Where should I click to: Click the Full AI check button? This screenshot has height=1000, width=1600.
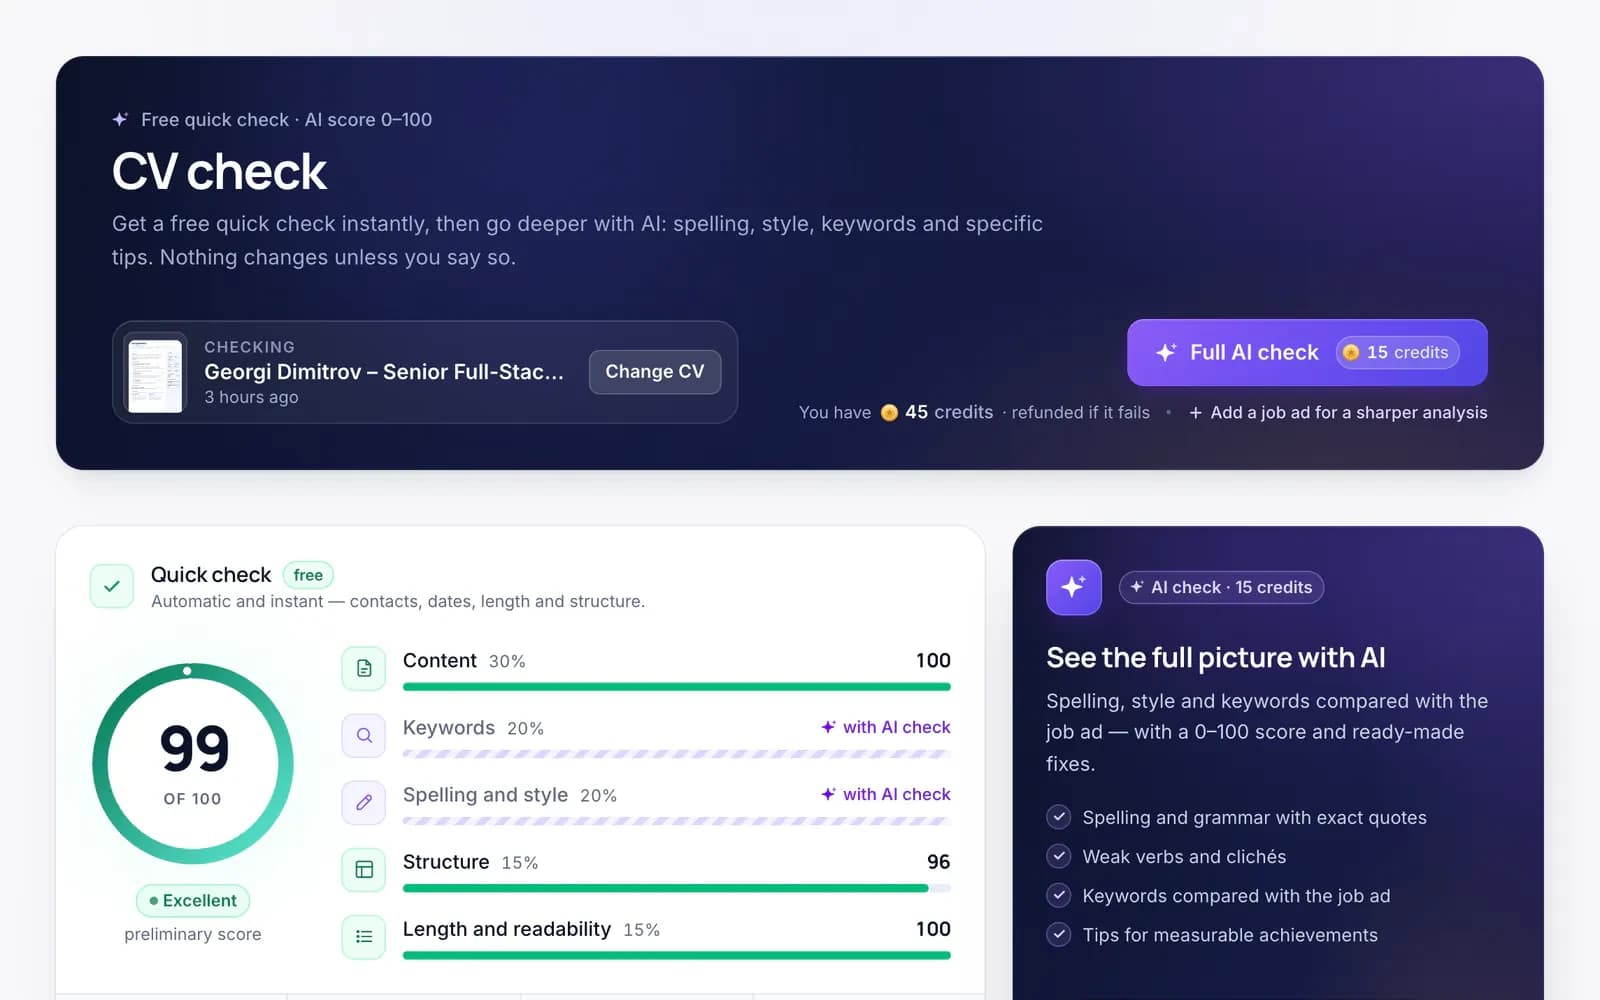click(x=1307, y=352)
